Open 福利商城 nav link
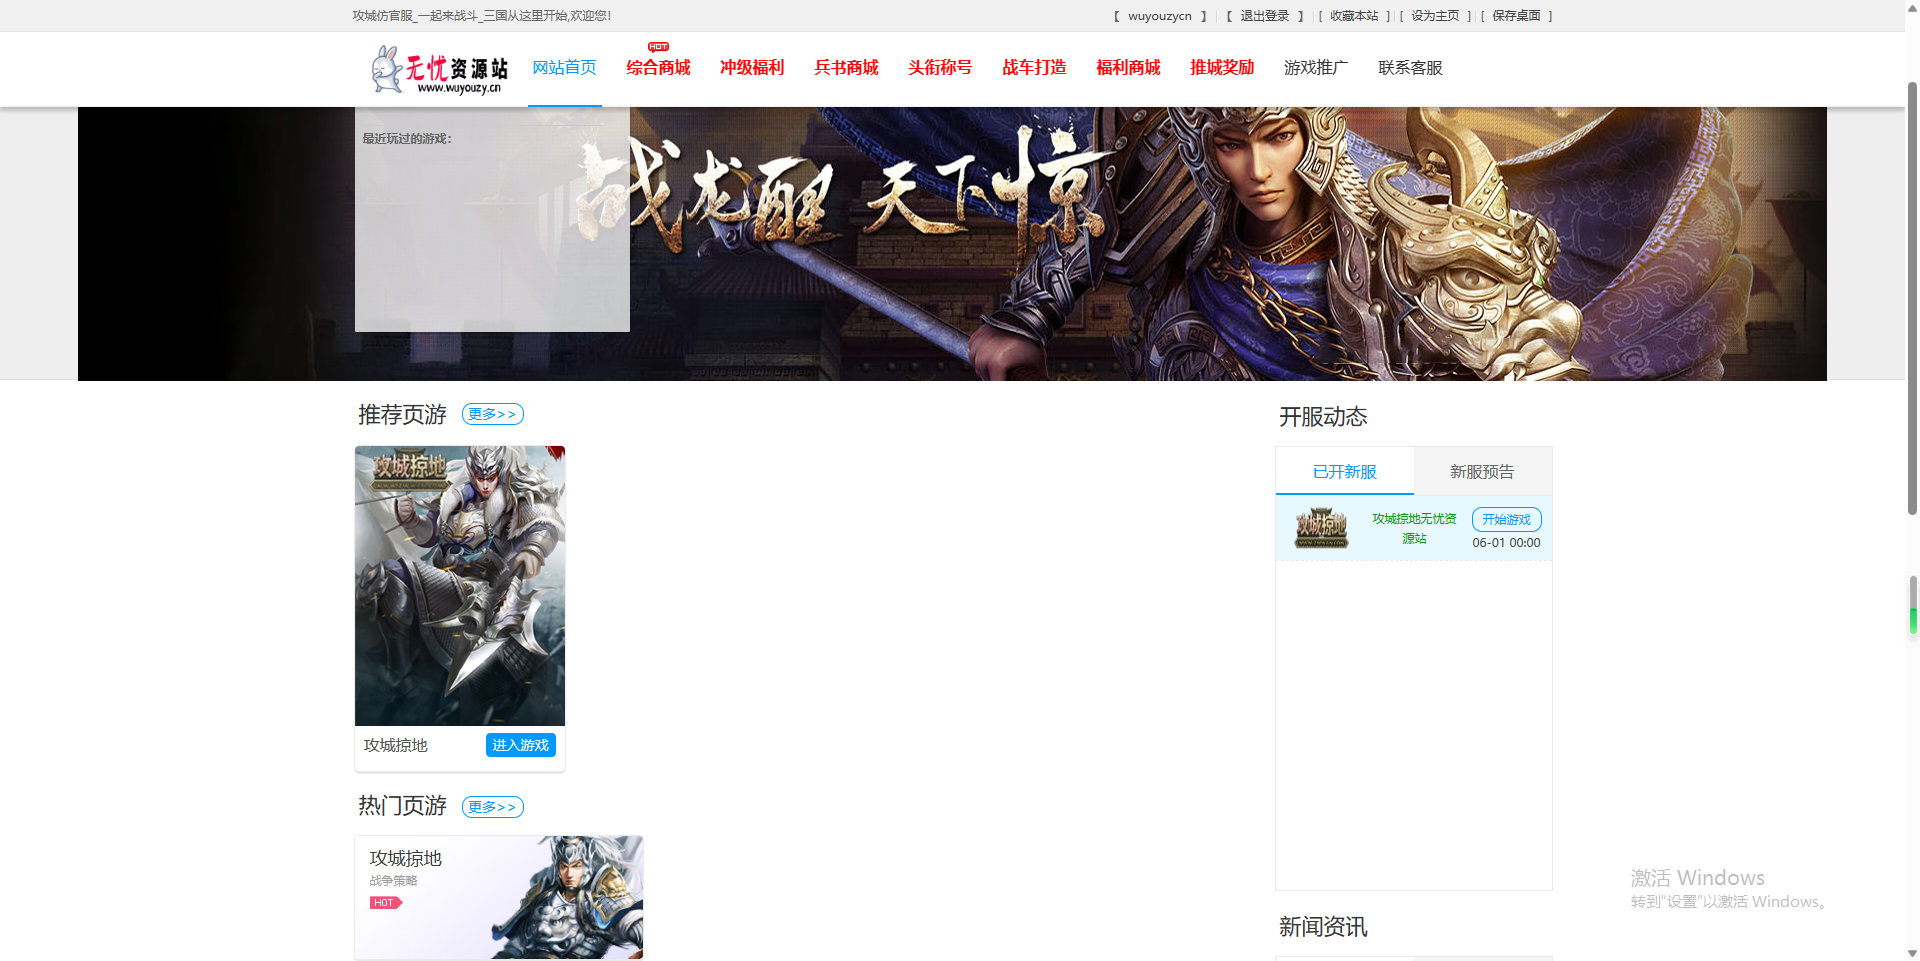 point(1128,68)
